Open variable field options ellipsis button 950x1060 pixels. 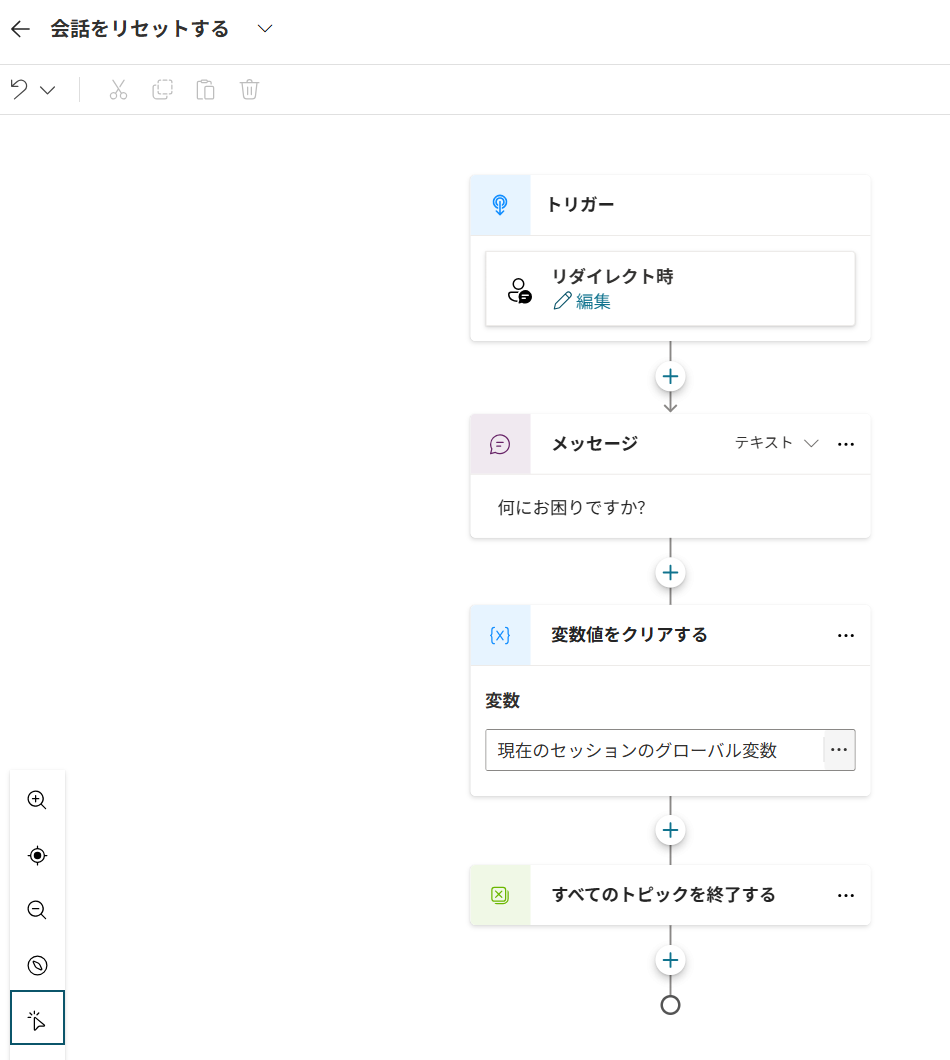pyautogui.click(x=839, y=750)
